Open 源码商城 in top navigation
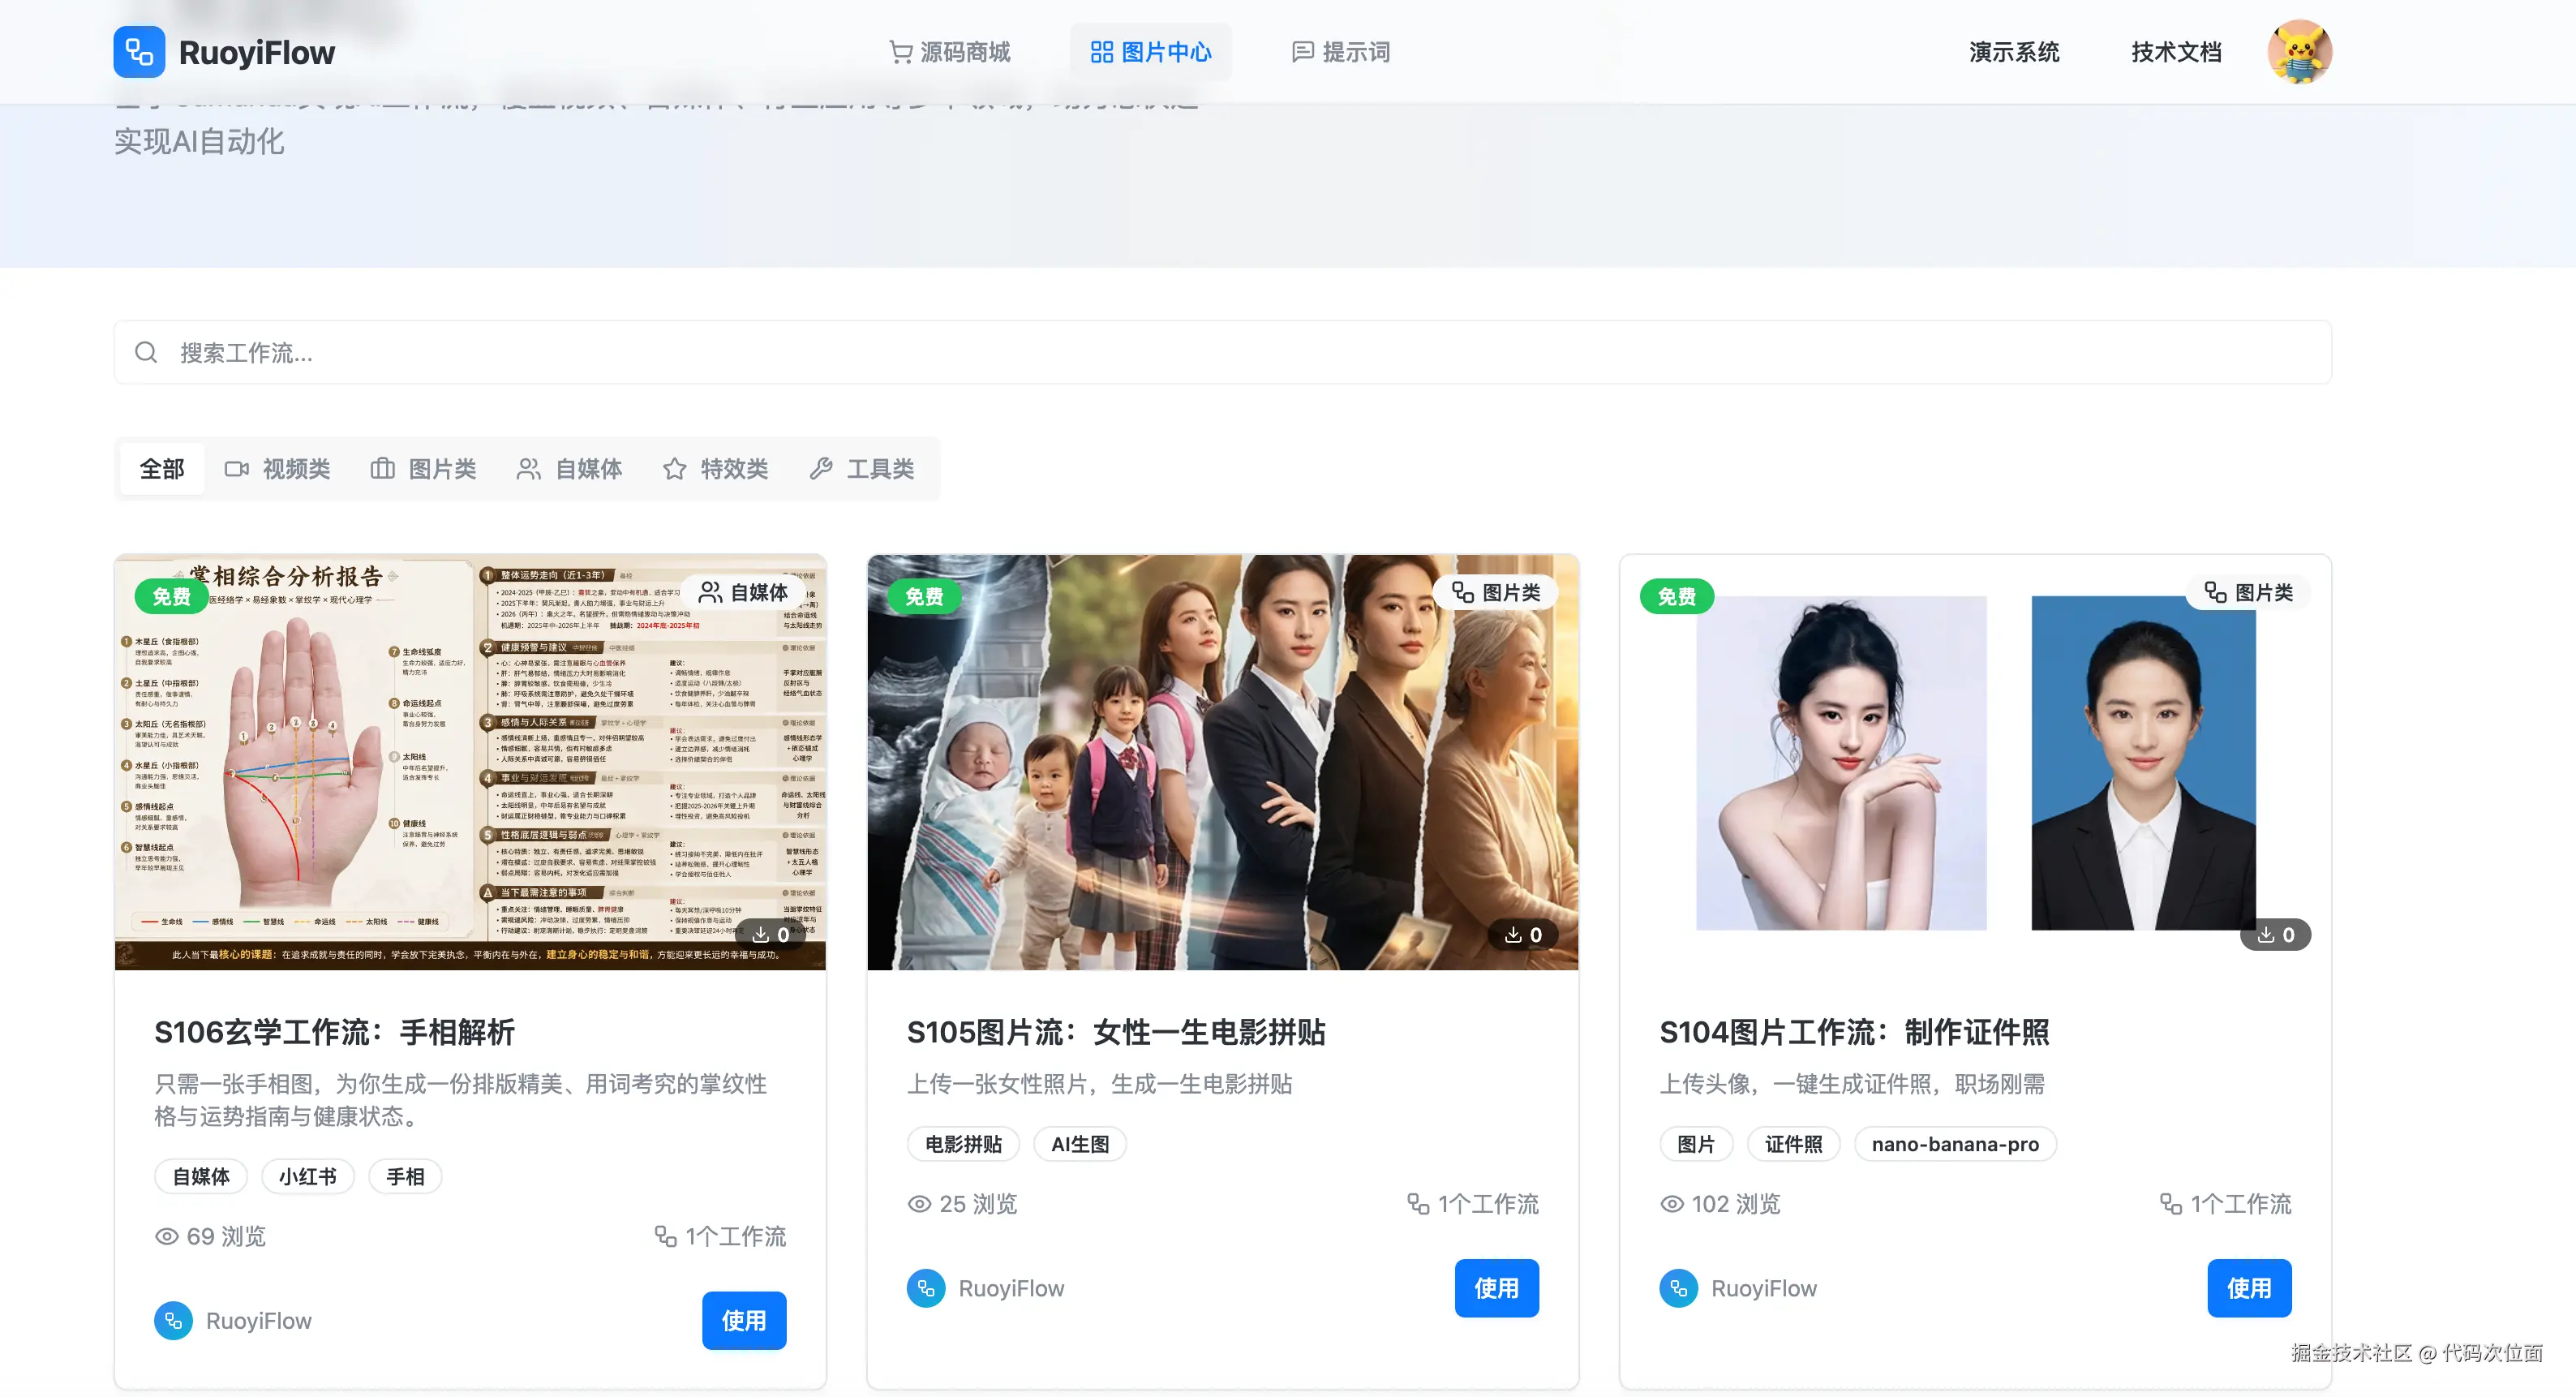 (950, 52)
